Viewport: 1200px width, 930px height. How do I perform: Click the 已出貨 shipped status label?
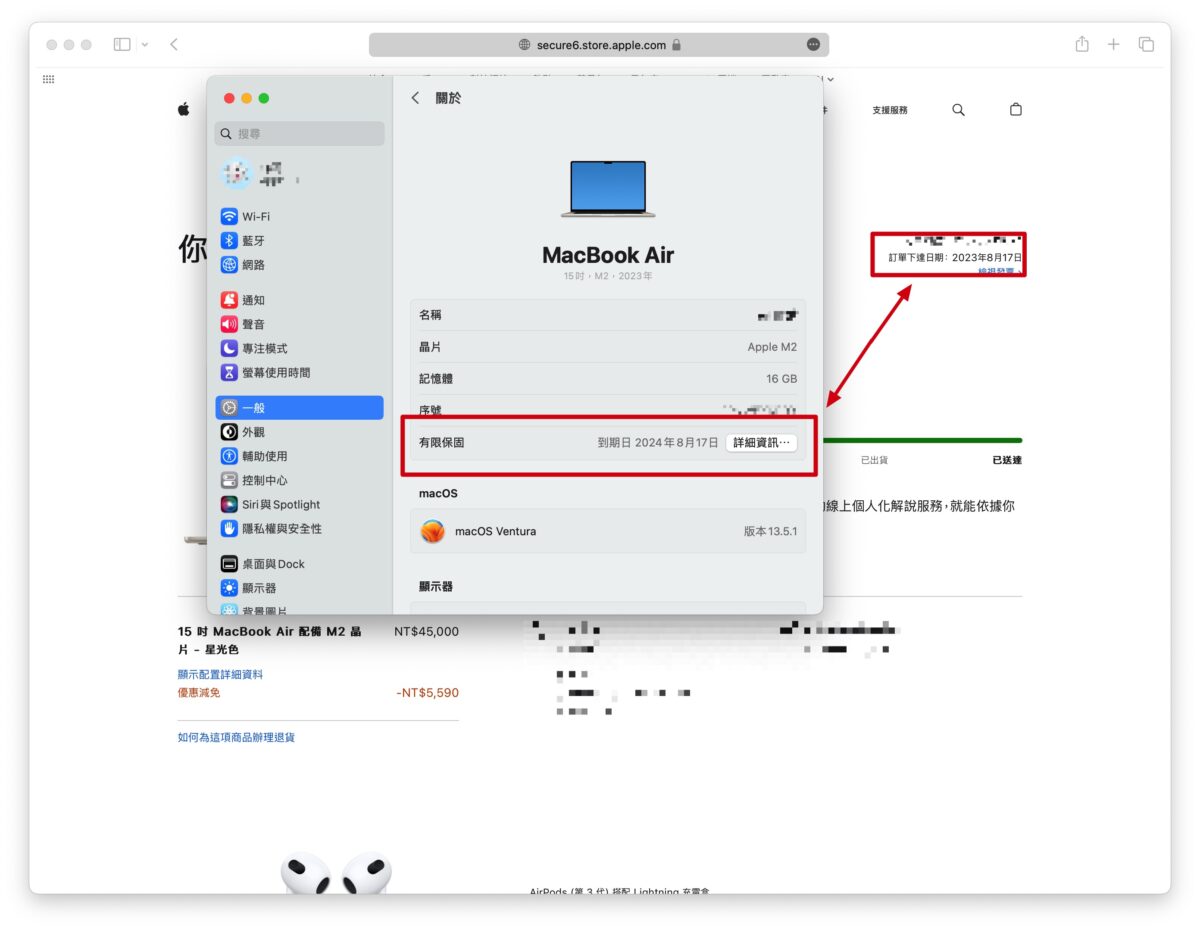(x=874, y=460)
